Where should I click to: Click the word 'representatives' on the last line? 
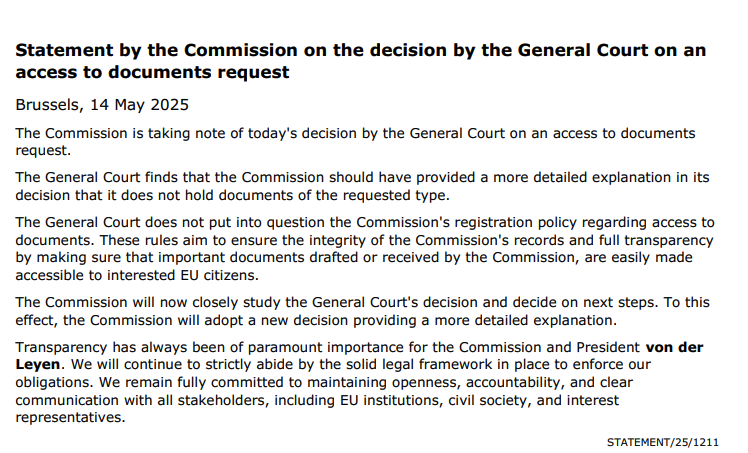(70, 419)
